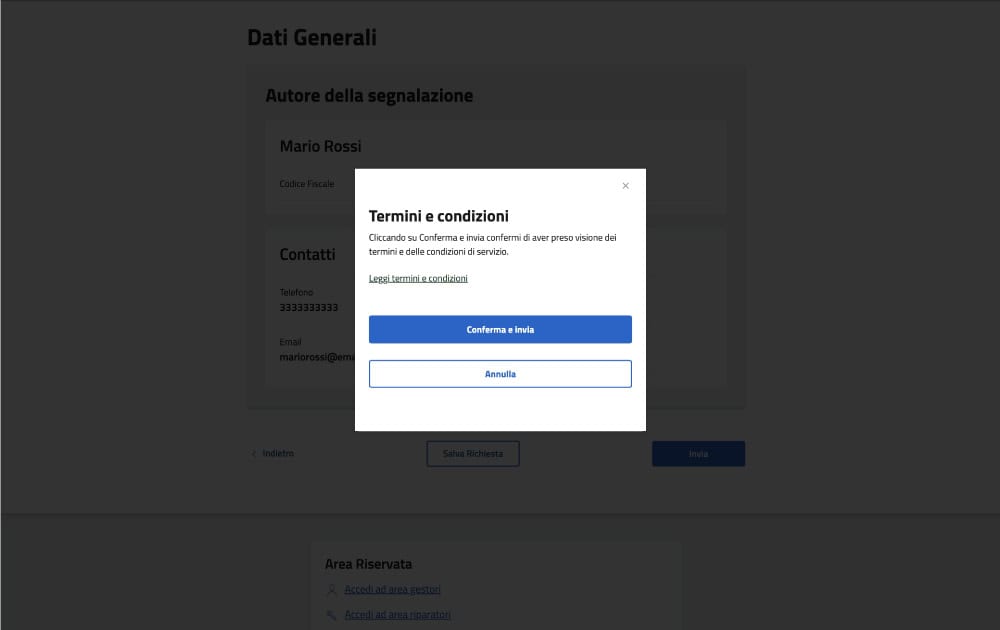The image size is (1000, 630).
Task: Open the Accedi ad area riparatori link
Action: [397, 615]
